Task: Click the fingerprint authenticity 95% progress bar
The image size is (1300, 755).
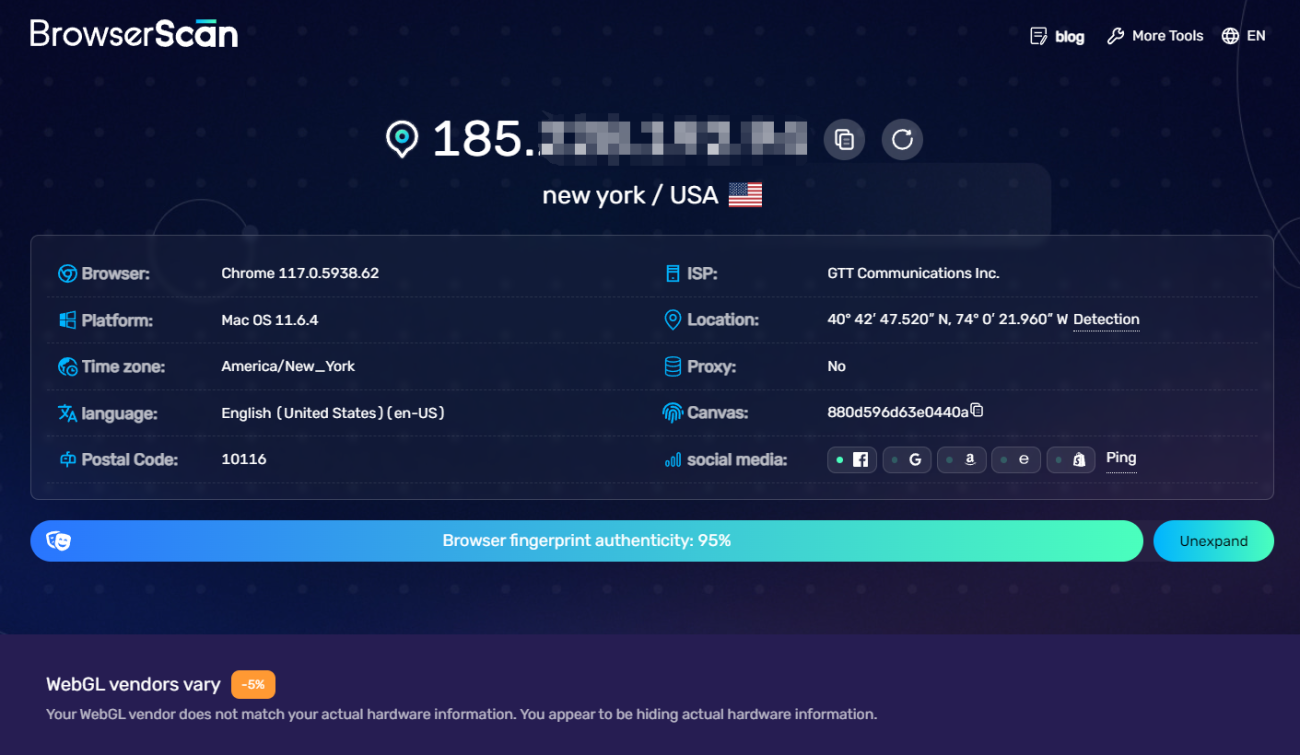Action: pyautogui.click(x=586, y=540)
